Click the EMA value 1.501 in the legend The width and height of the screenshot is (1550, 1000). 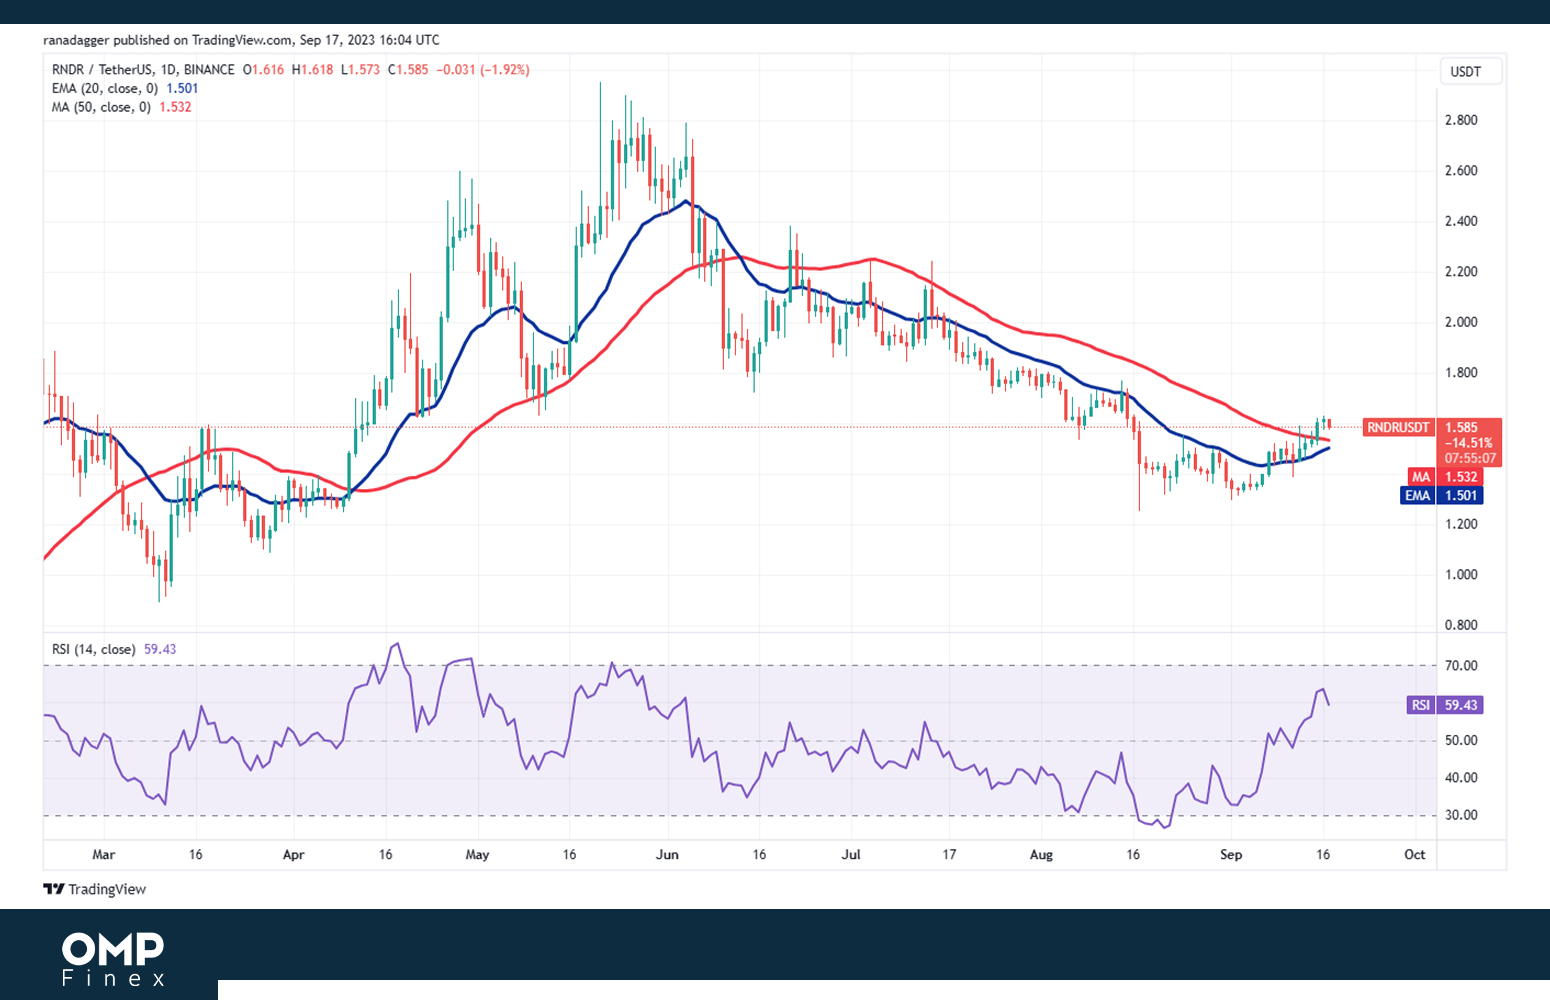click(182, 88)
